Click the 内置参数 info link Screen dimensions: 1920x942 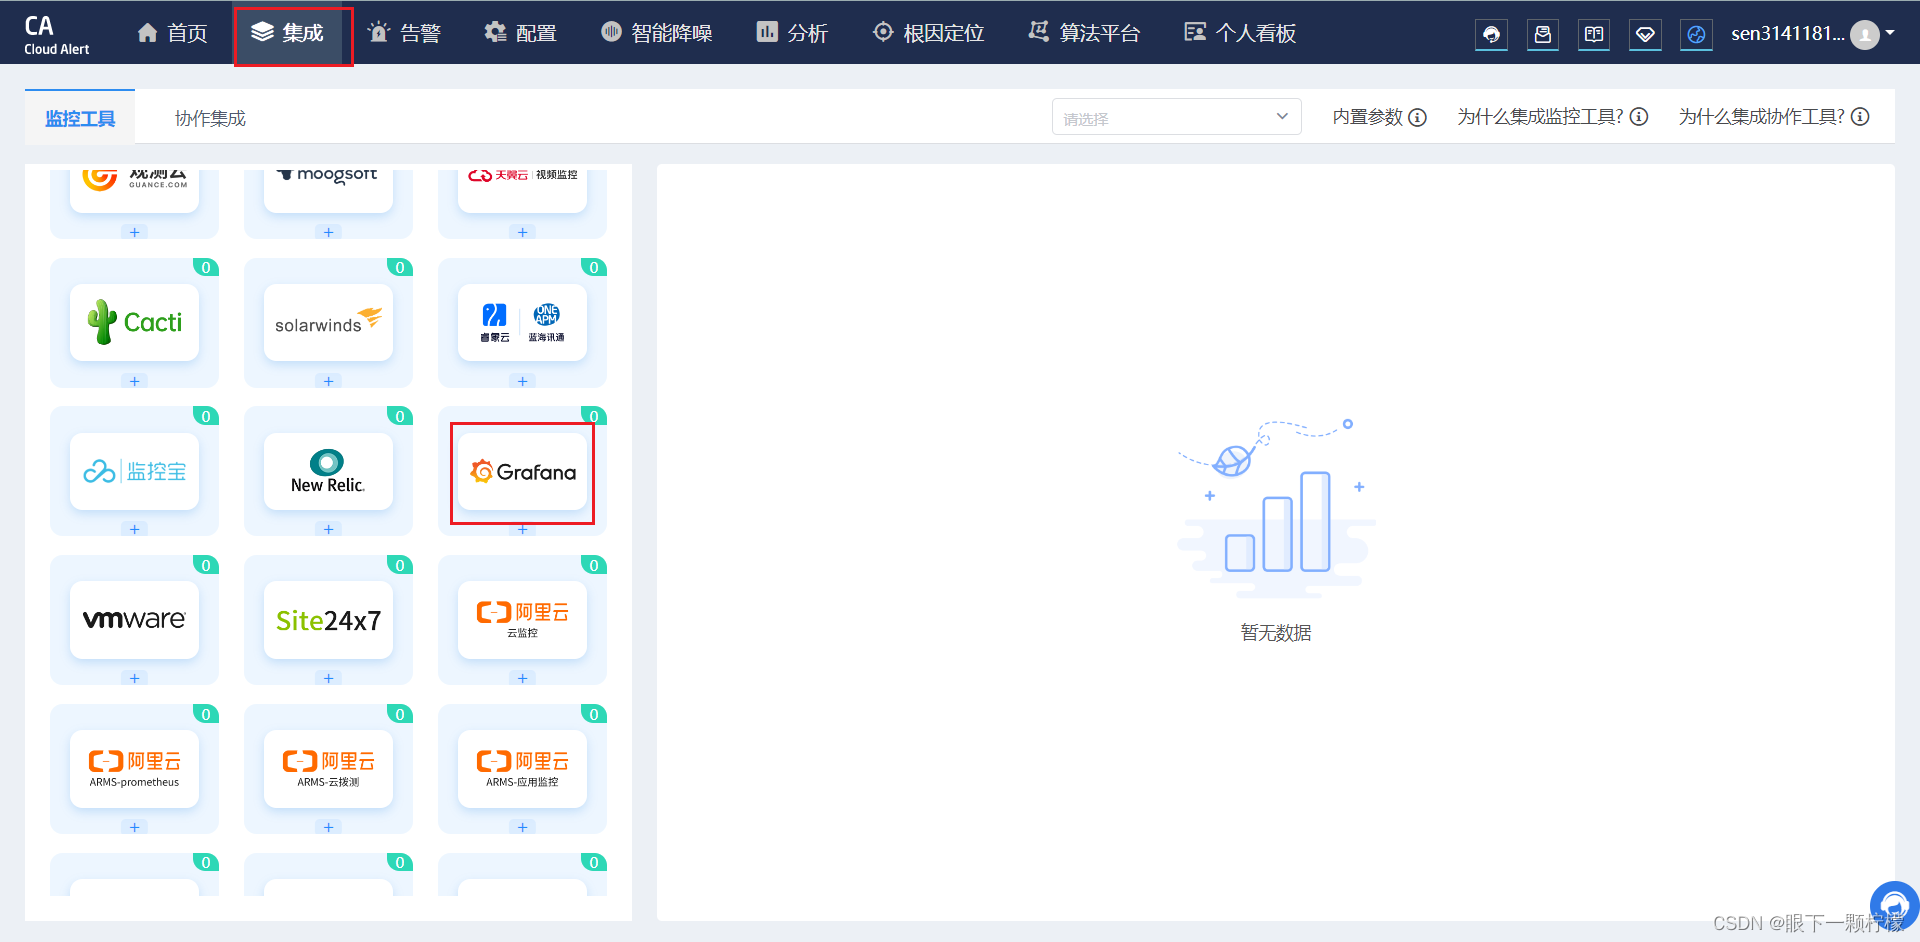pyautogui.click(x=1379, y=117)
